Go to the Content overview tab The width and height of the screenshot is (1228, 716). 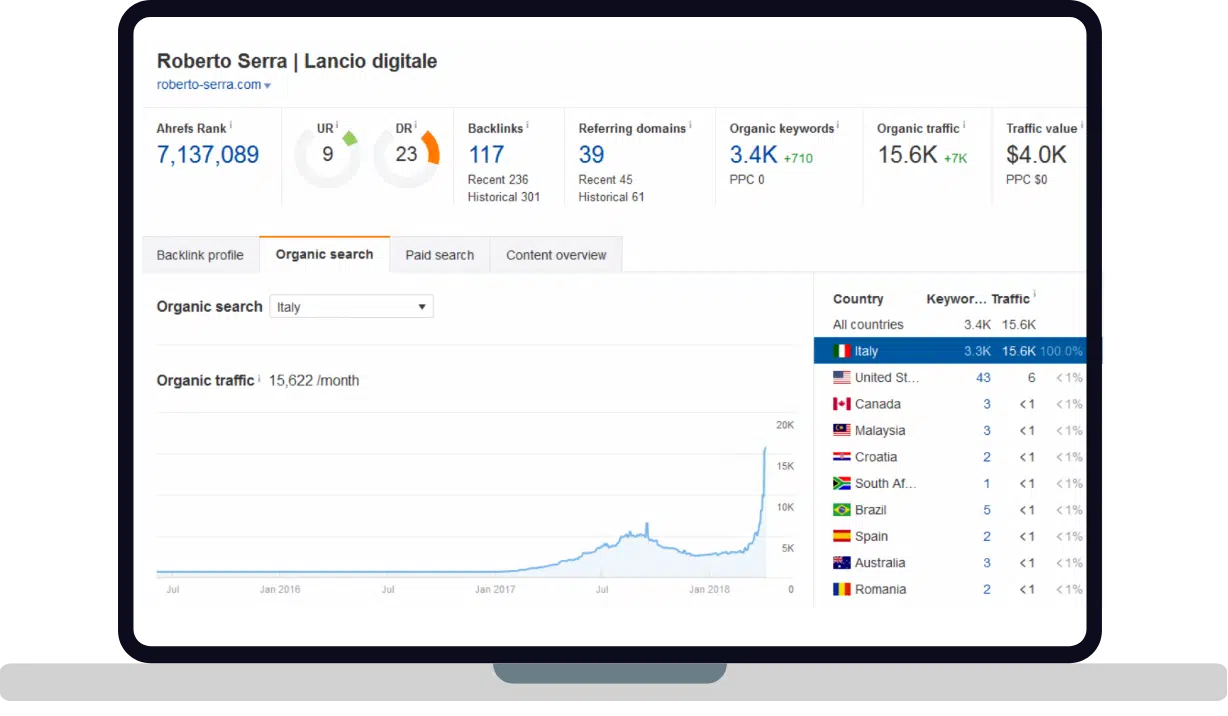(556, 255)
